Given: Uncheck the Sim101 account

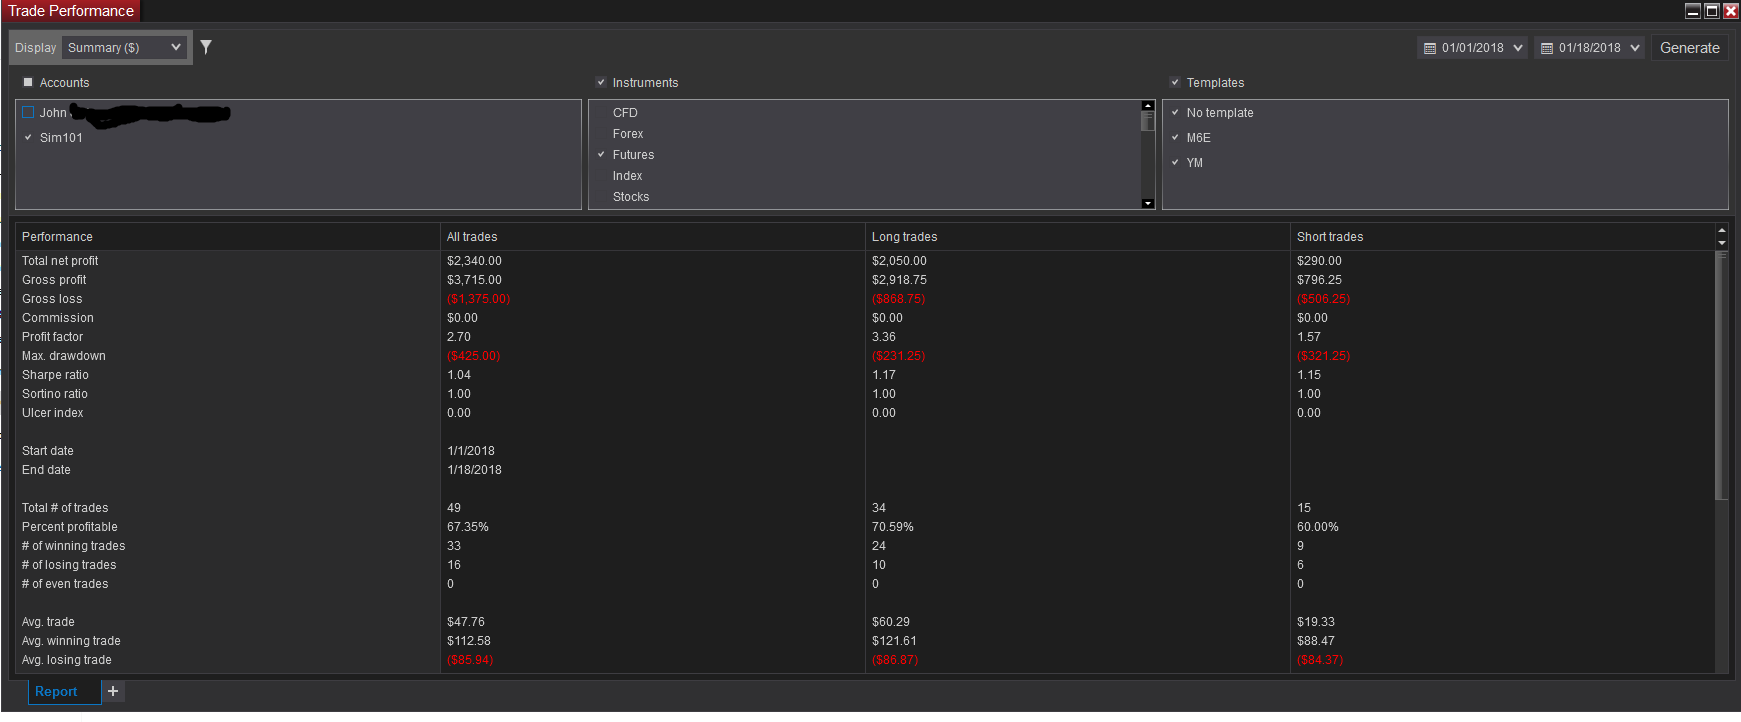Looking at the screenshot, I should [x=28, y=137].
